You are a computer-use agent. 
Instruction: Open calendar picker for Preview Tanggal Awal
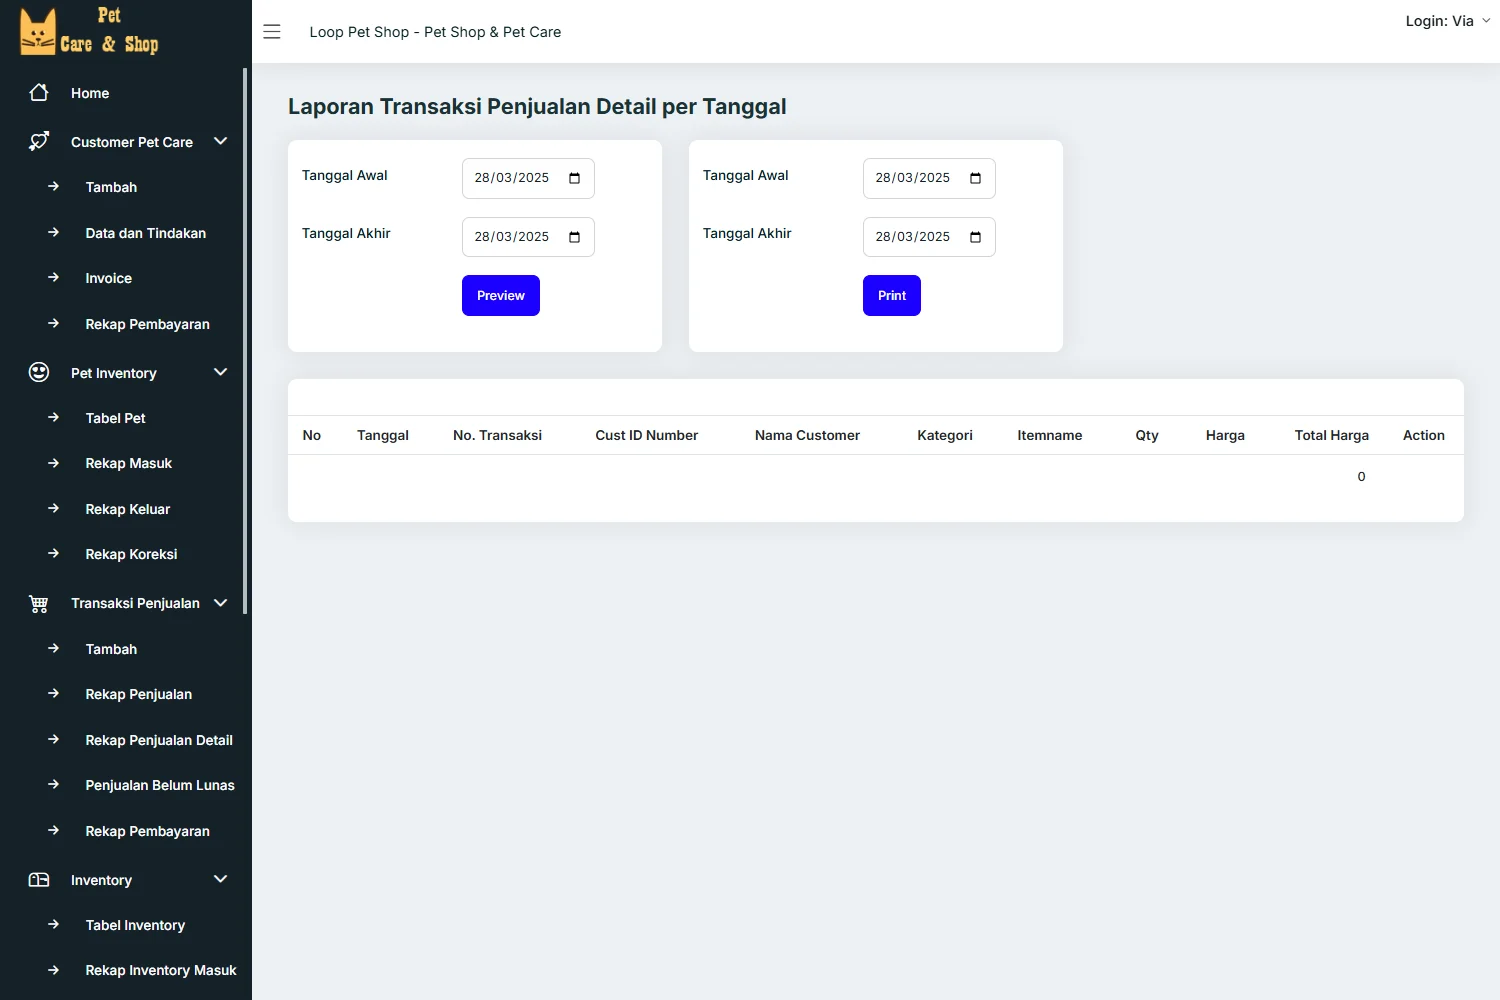(x=574, y=178)
